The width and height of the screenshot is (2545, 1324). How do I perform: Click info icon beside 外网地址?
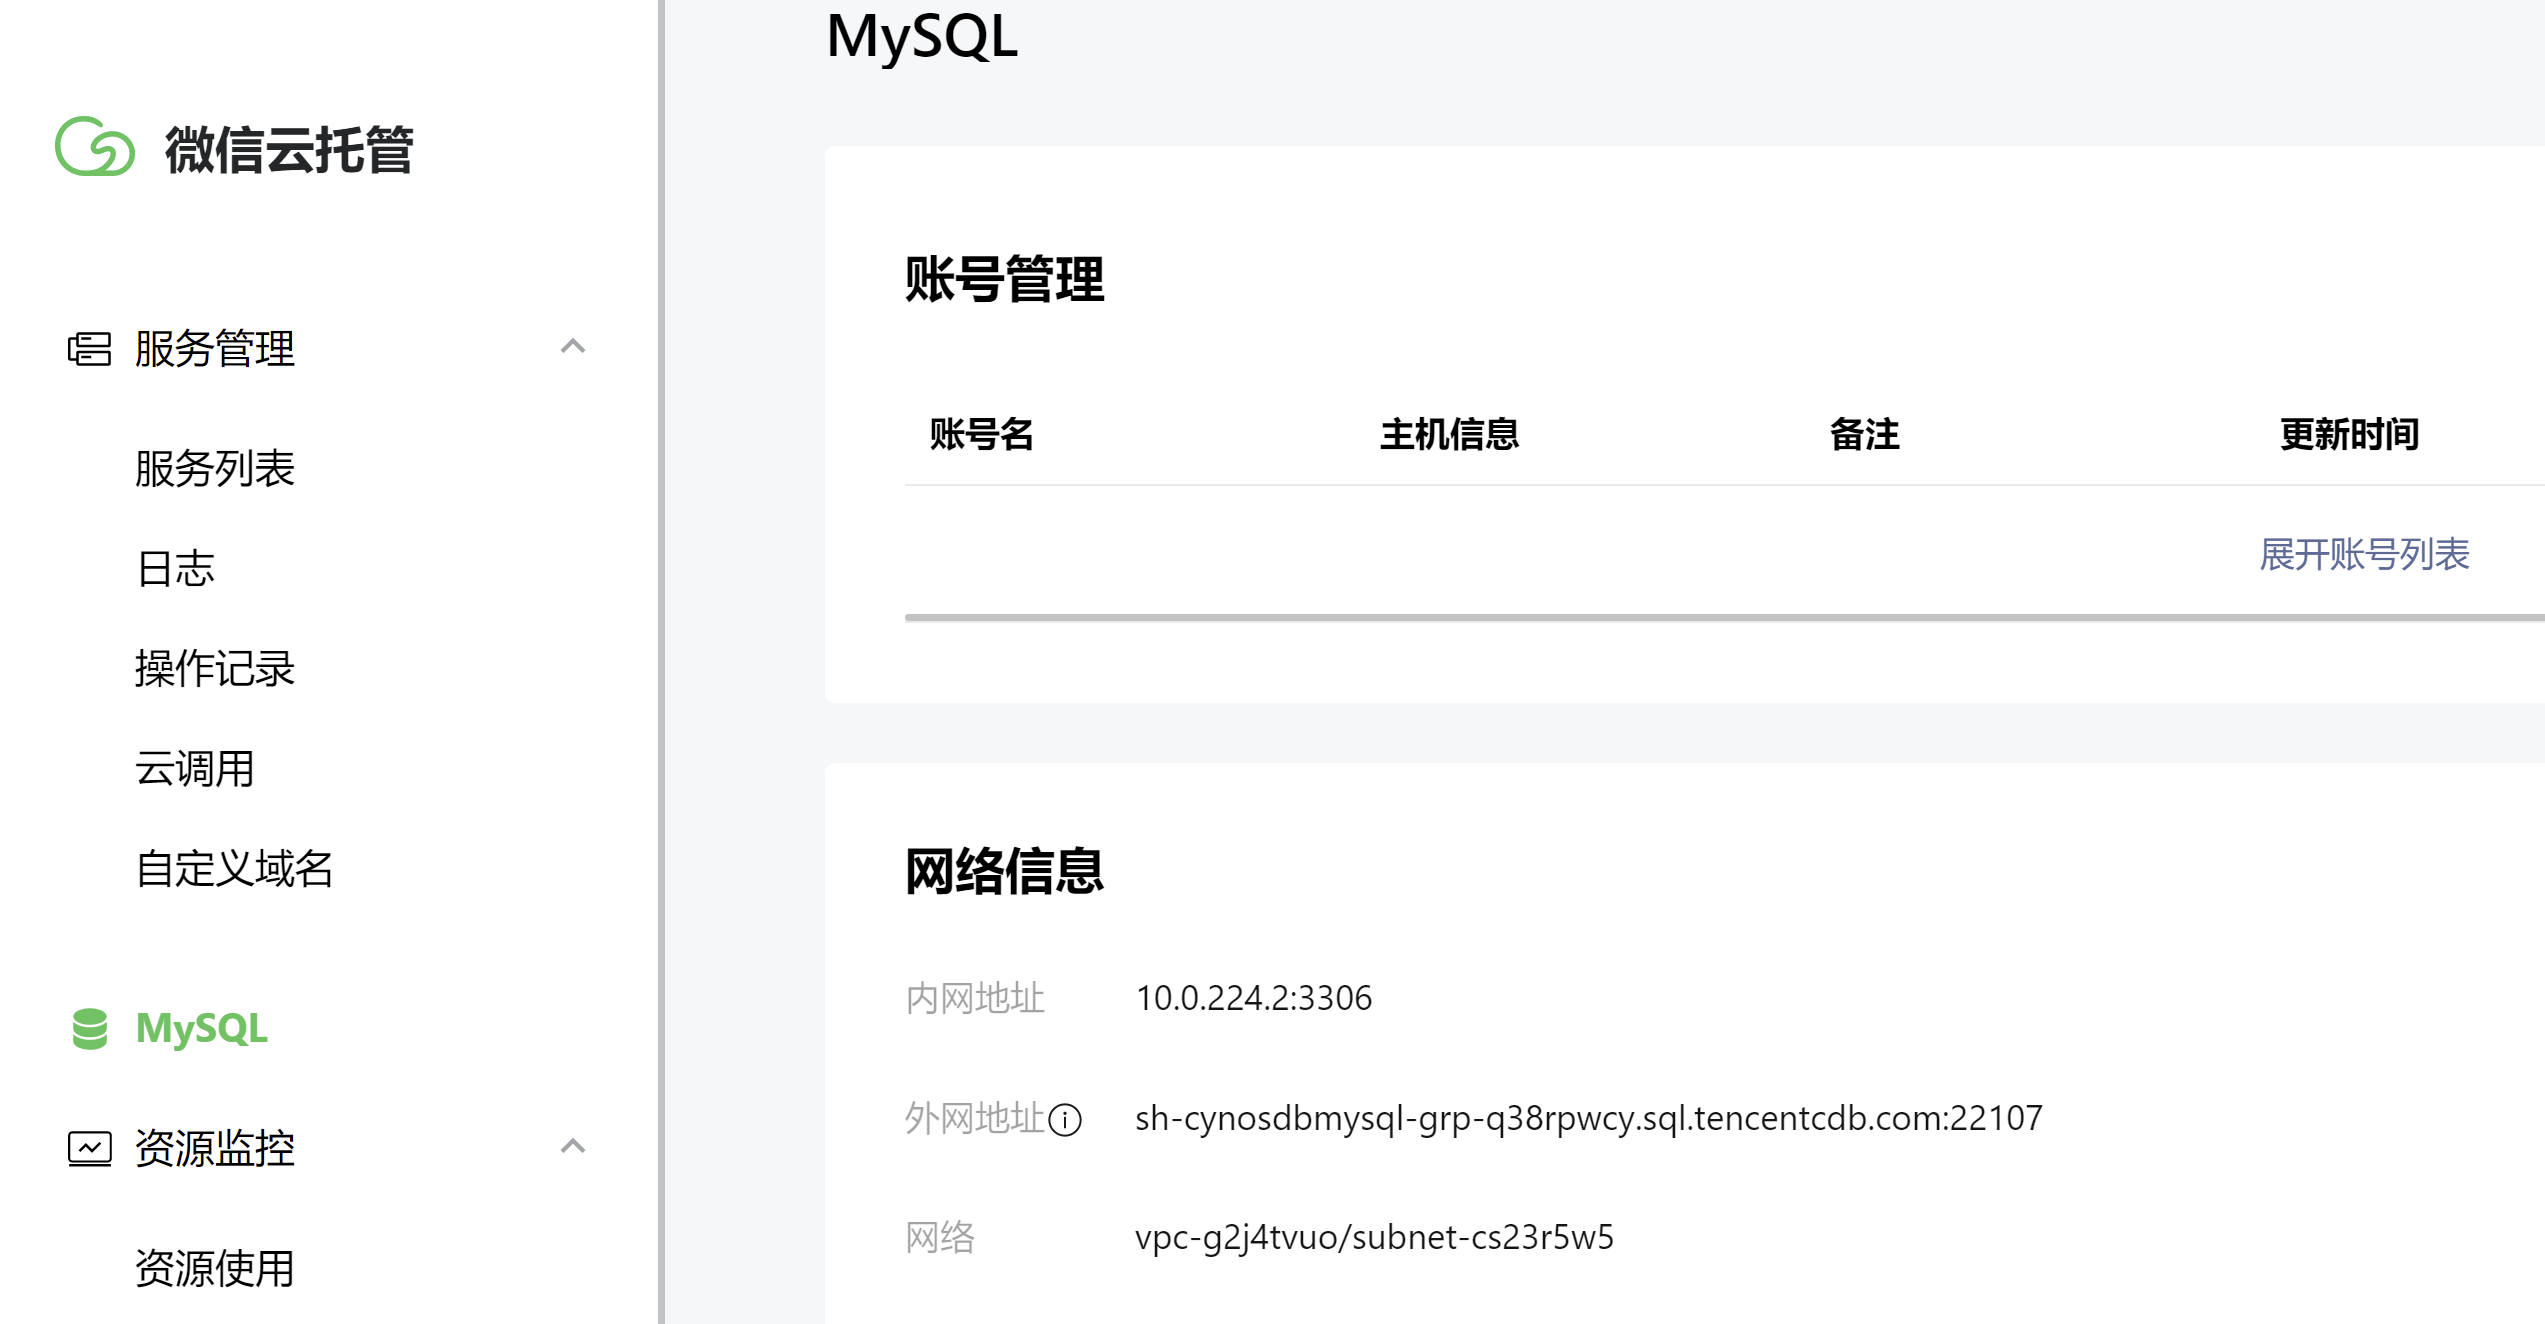pos(1065,1119)
